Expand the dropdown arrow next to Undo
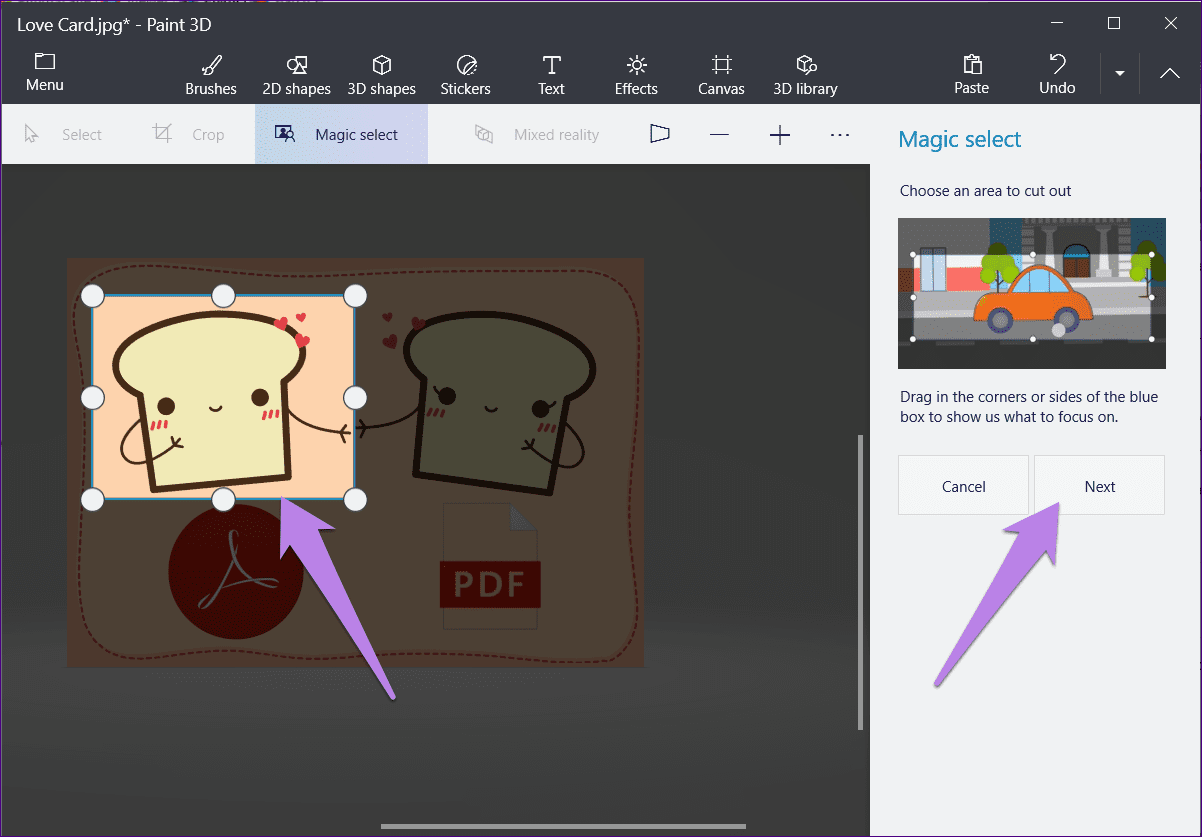The width and height of the screenshot is (1202, 837). coord(1120,74)
